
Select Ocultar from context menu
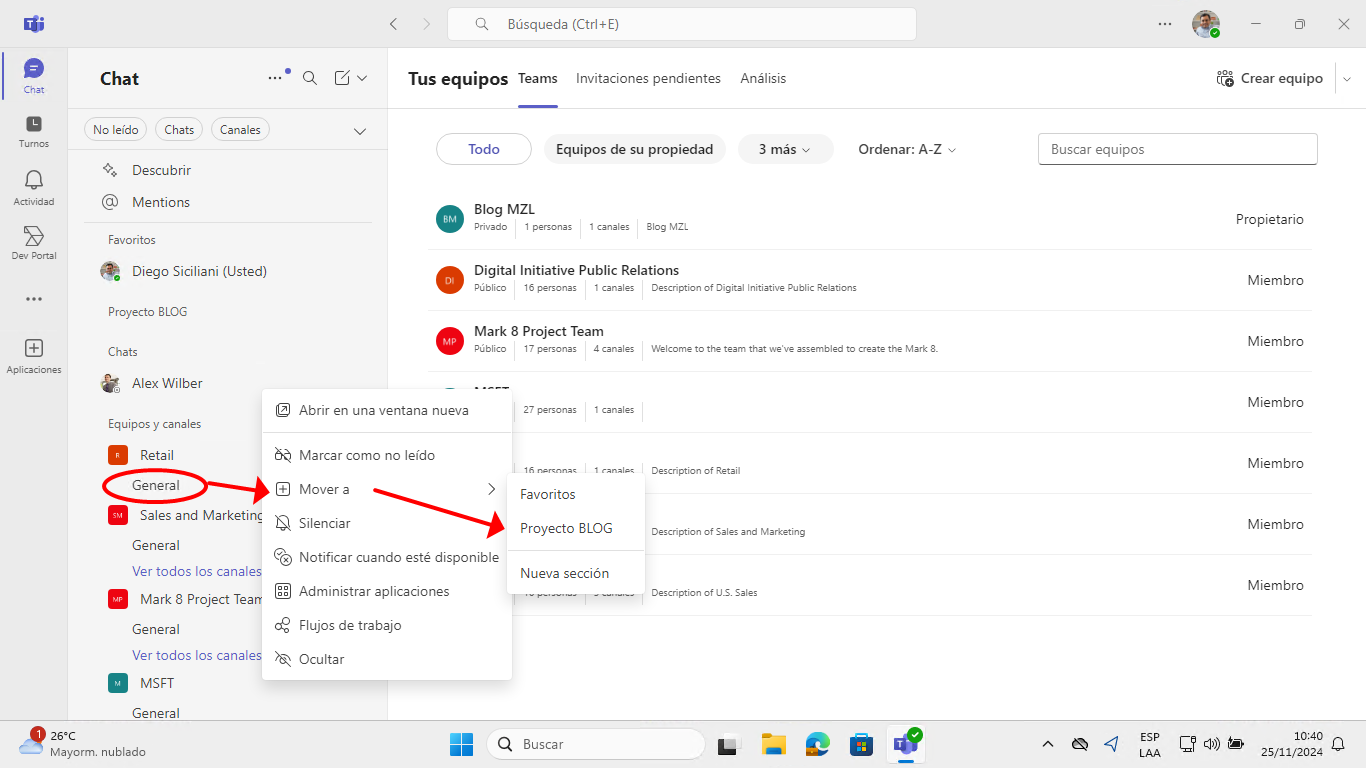pyautogui.click(x=387, y=659)
